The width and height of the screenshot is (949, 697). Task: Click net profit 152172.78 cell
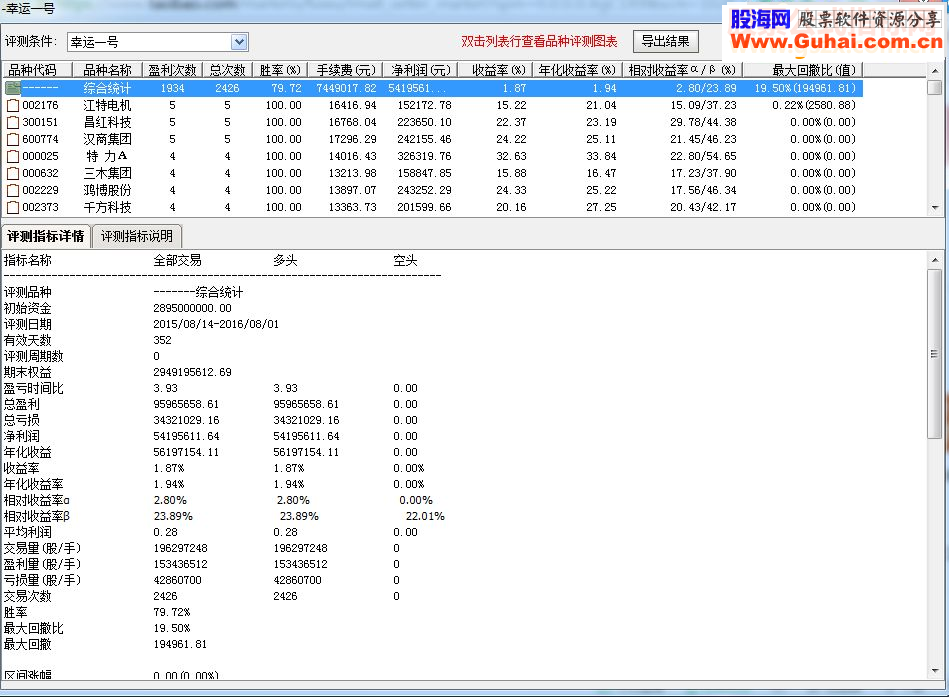(424, 105)
